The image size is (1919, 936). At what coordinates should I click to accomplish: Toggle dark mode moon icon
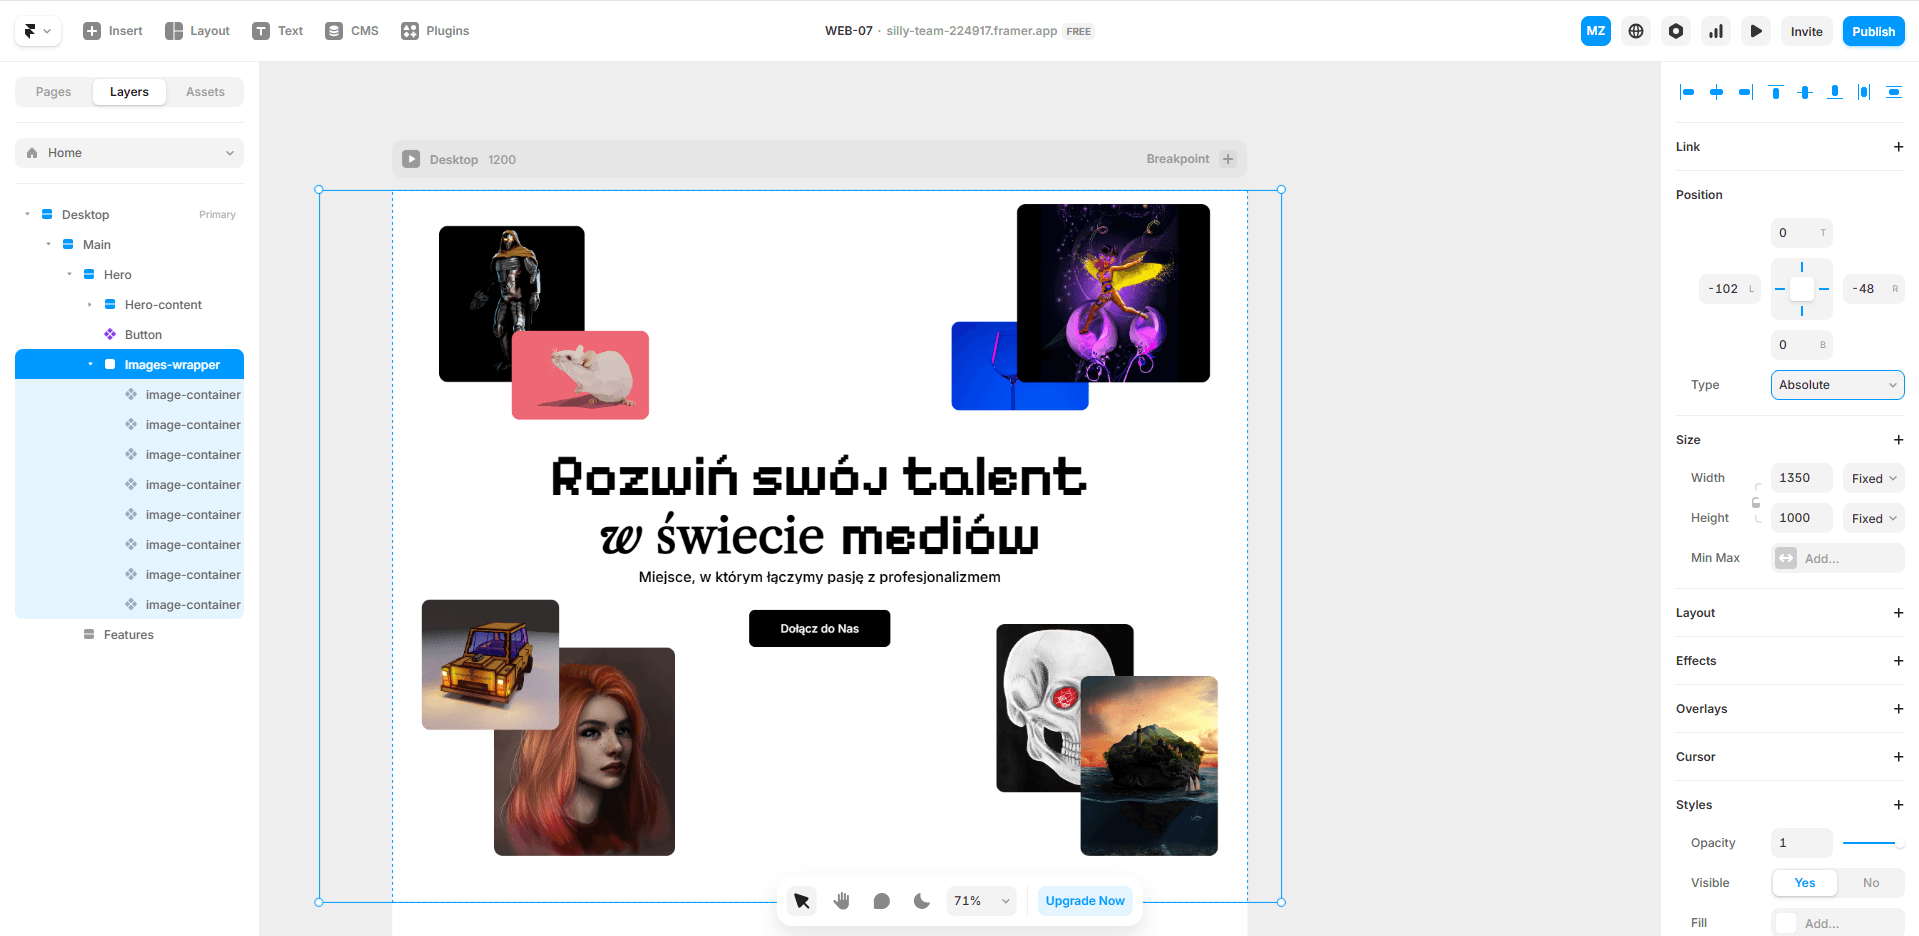click(922, 901)
